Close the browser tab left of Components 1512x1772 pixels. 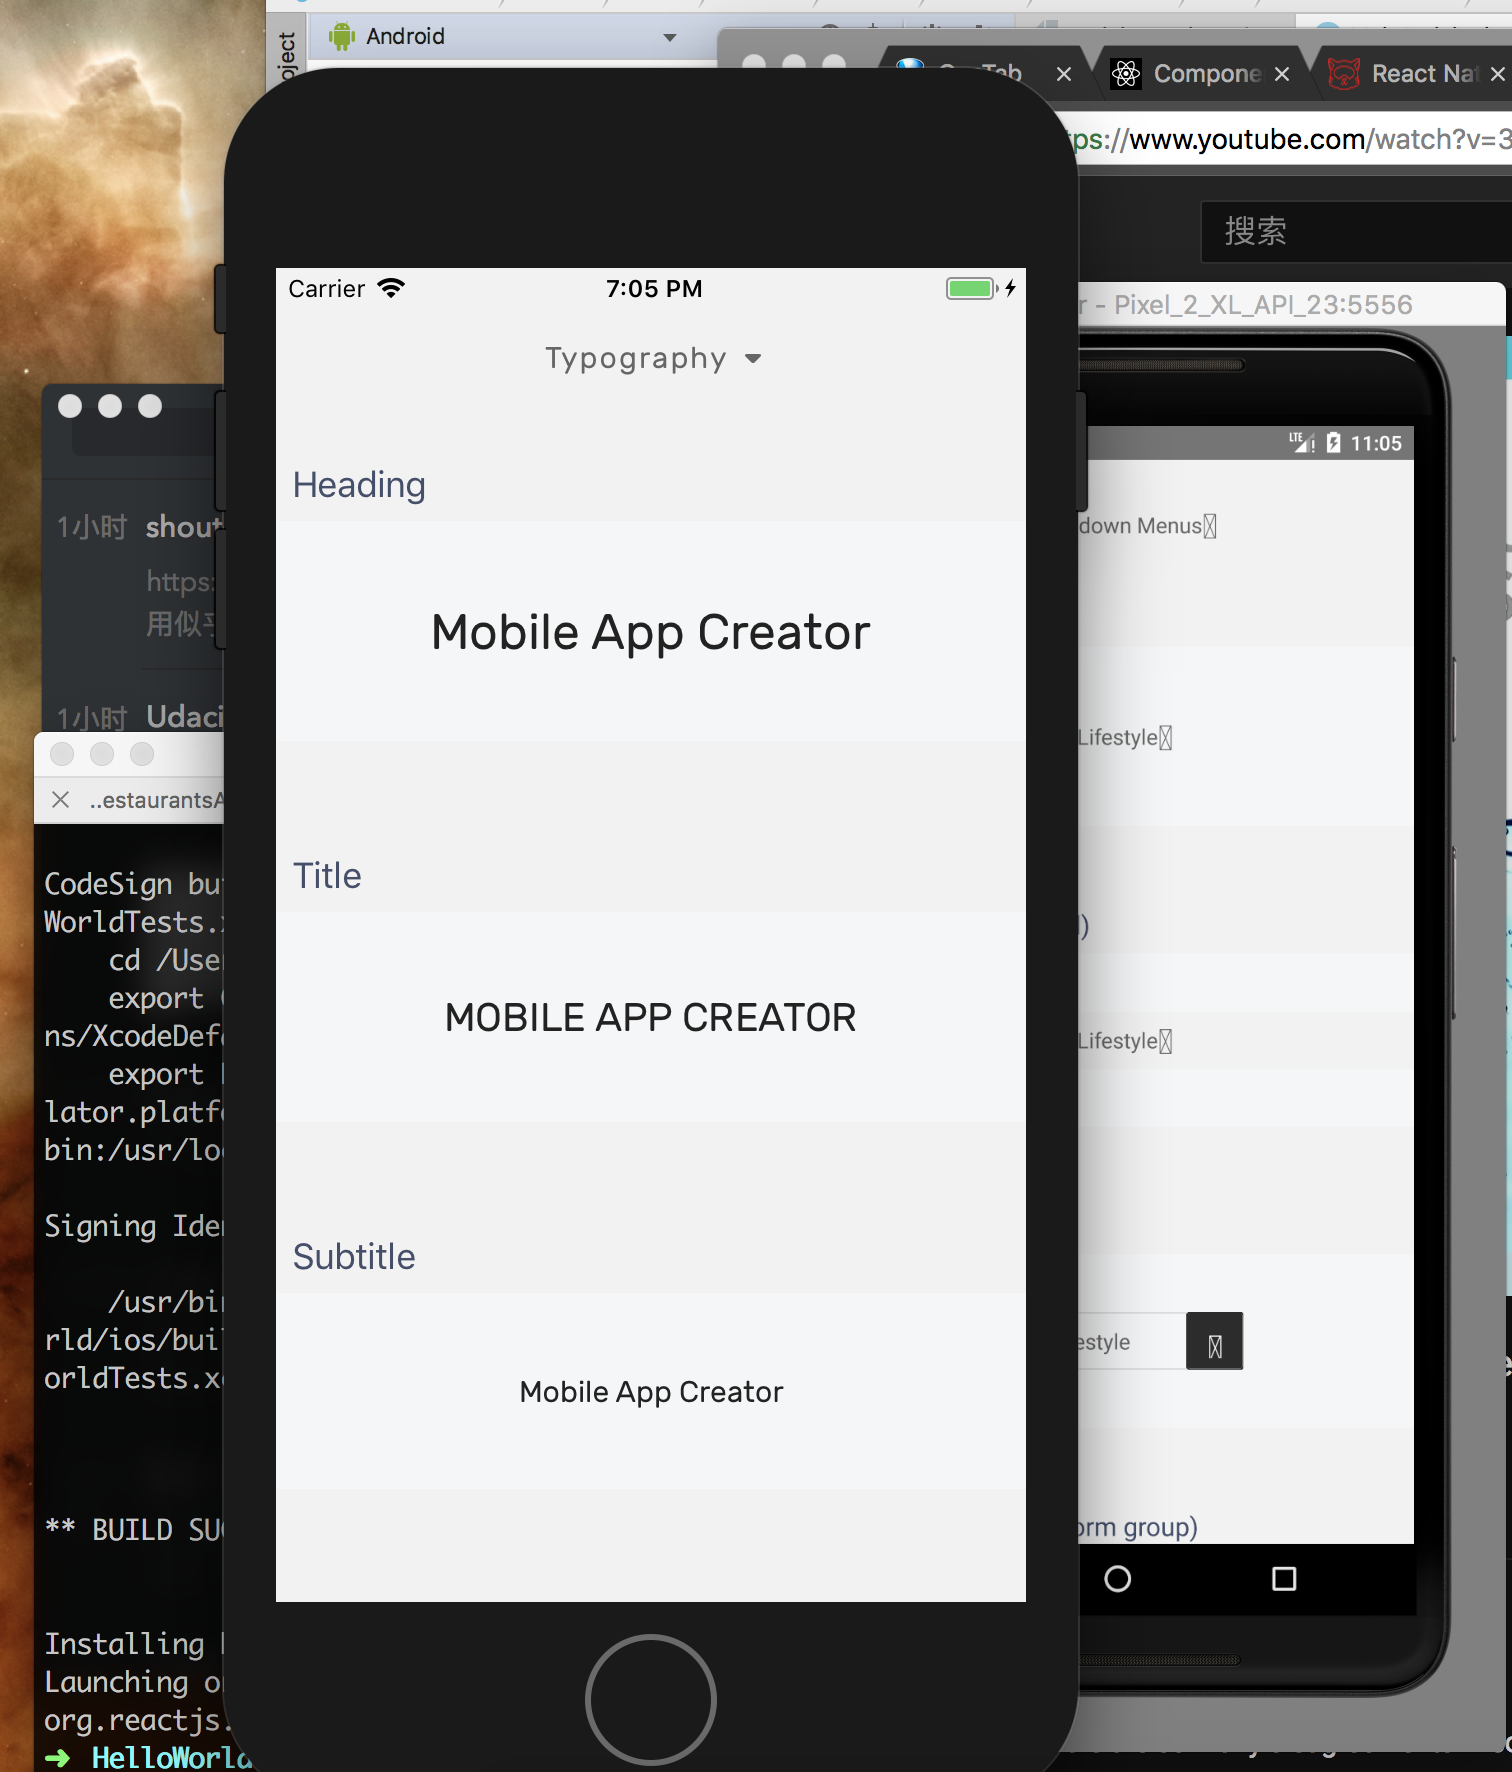[1064, 74]
